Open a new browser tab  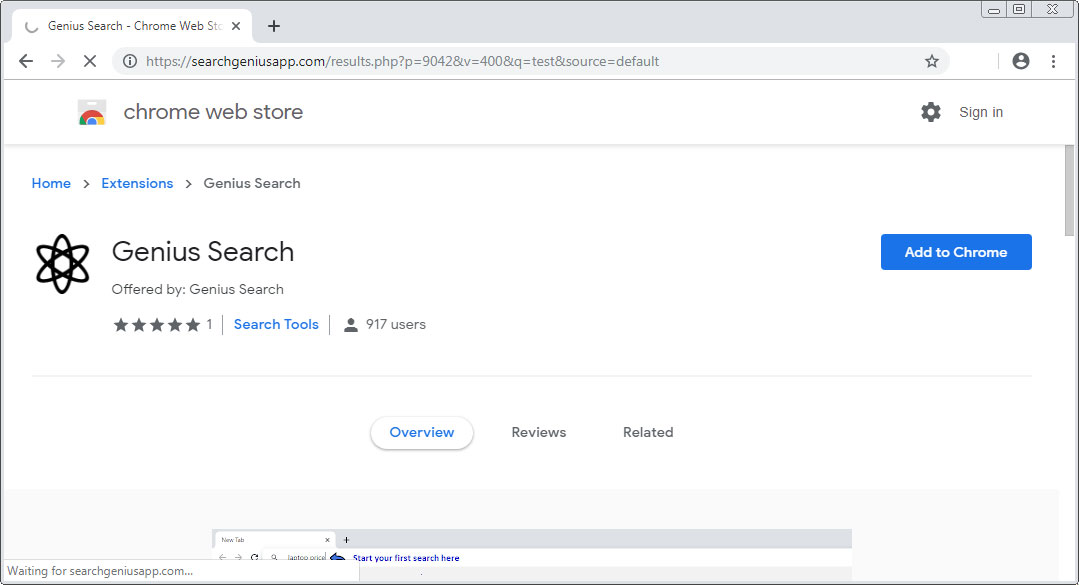coord(274,25)
